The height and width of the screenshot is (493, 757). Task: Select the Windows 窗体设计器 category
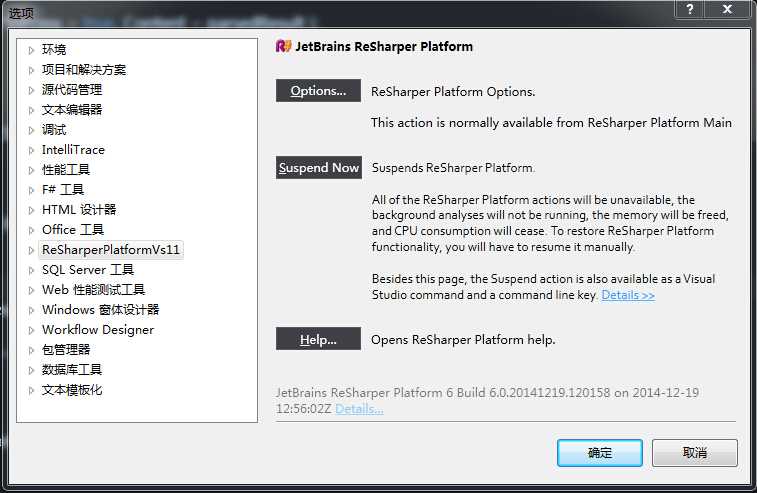click(100, 310)
